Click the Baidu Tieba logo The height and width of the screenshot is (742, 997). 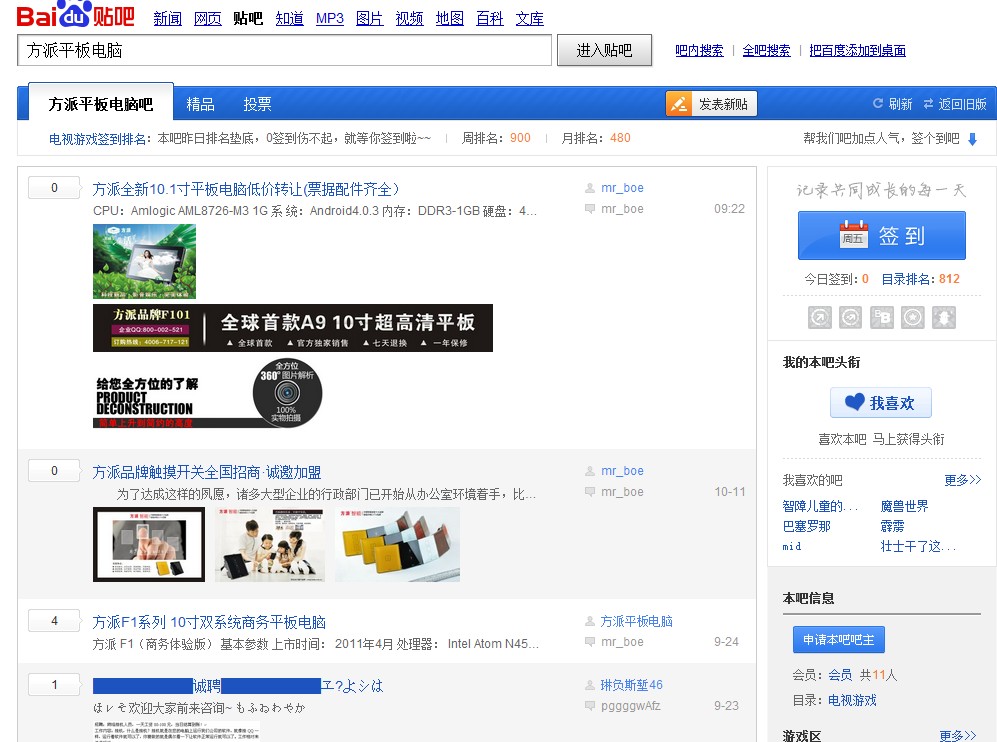[x=75, y=14]
